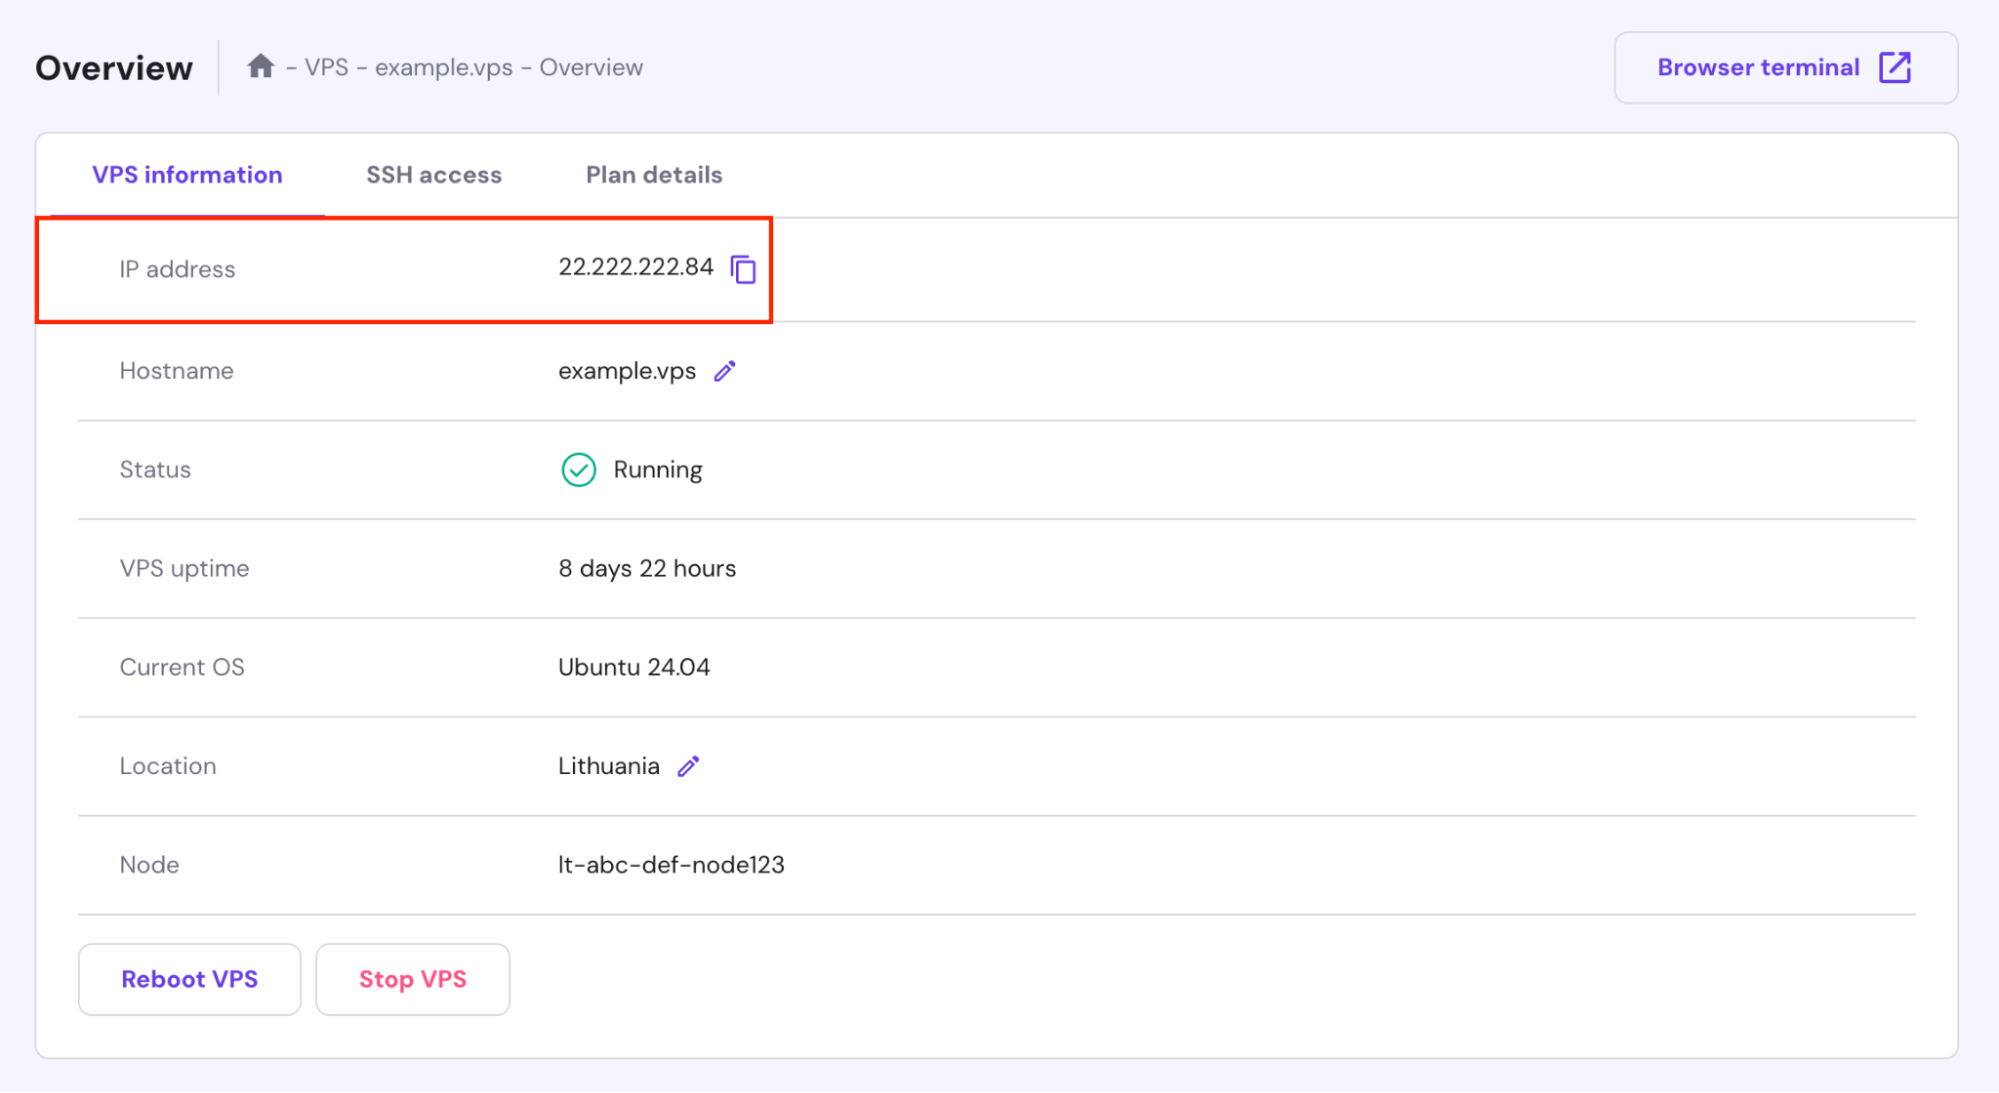
Task: Click the hostname value example.vps
Action: tap(626, 371)
